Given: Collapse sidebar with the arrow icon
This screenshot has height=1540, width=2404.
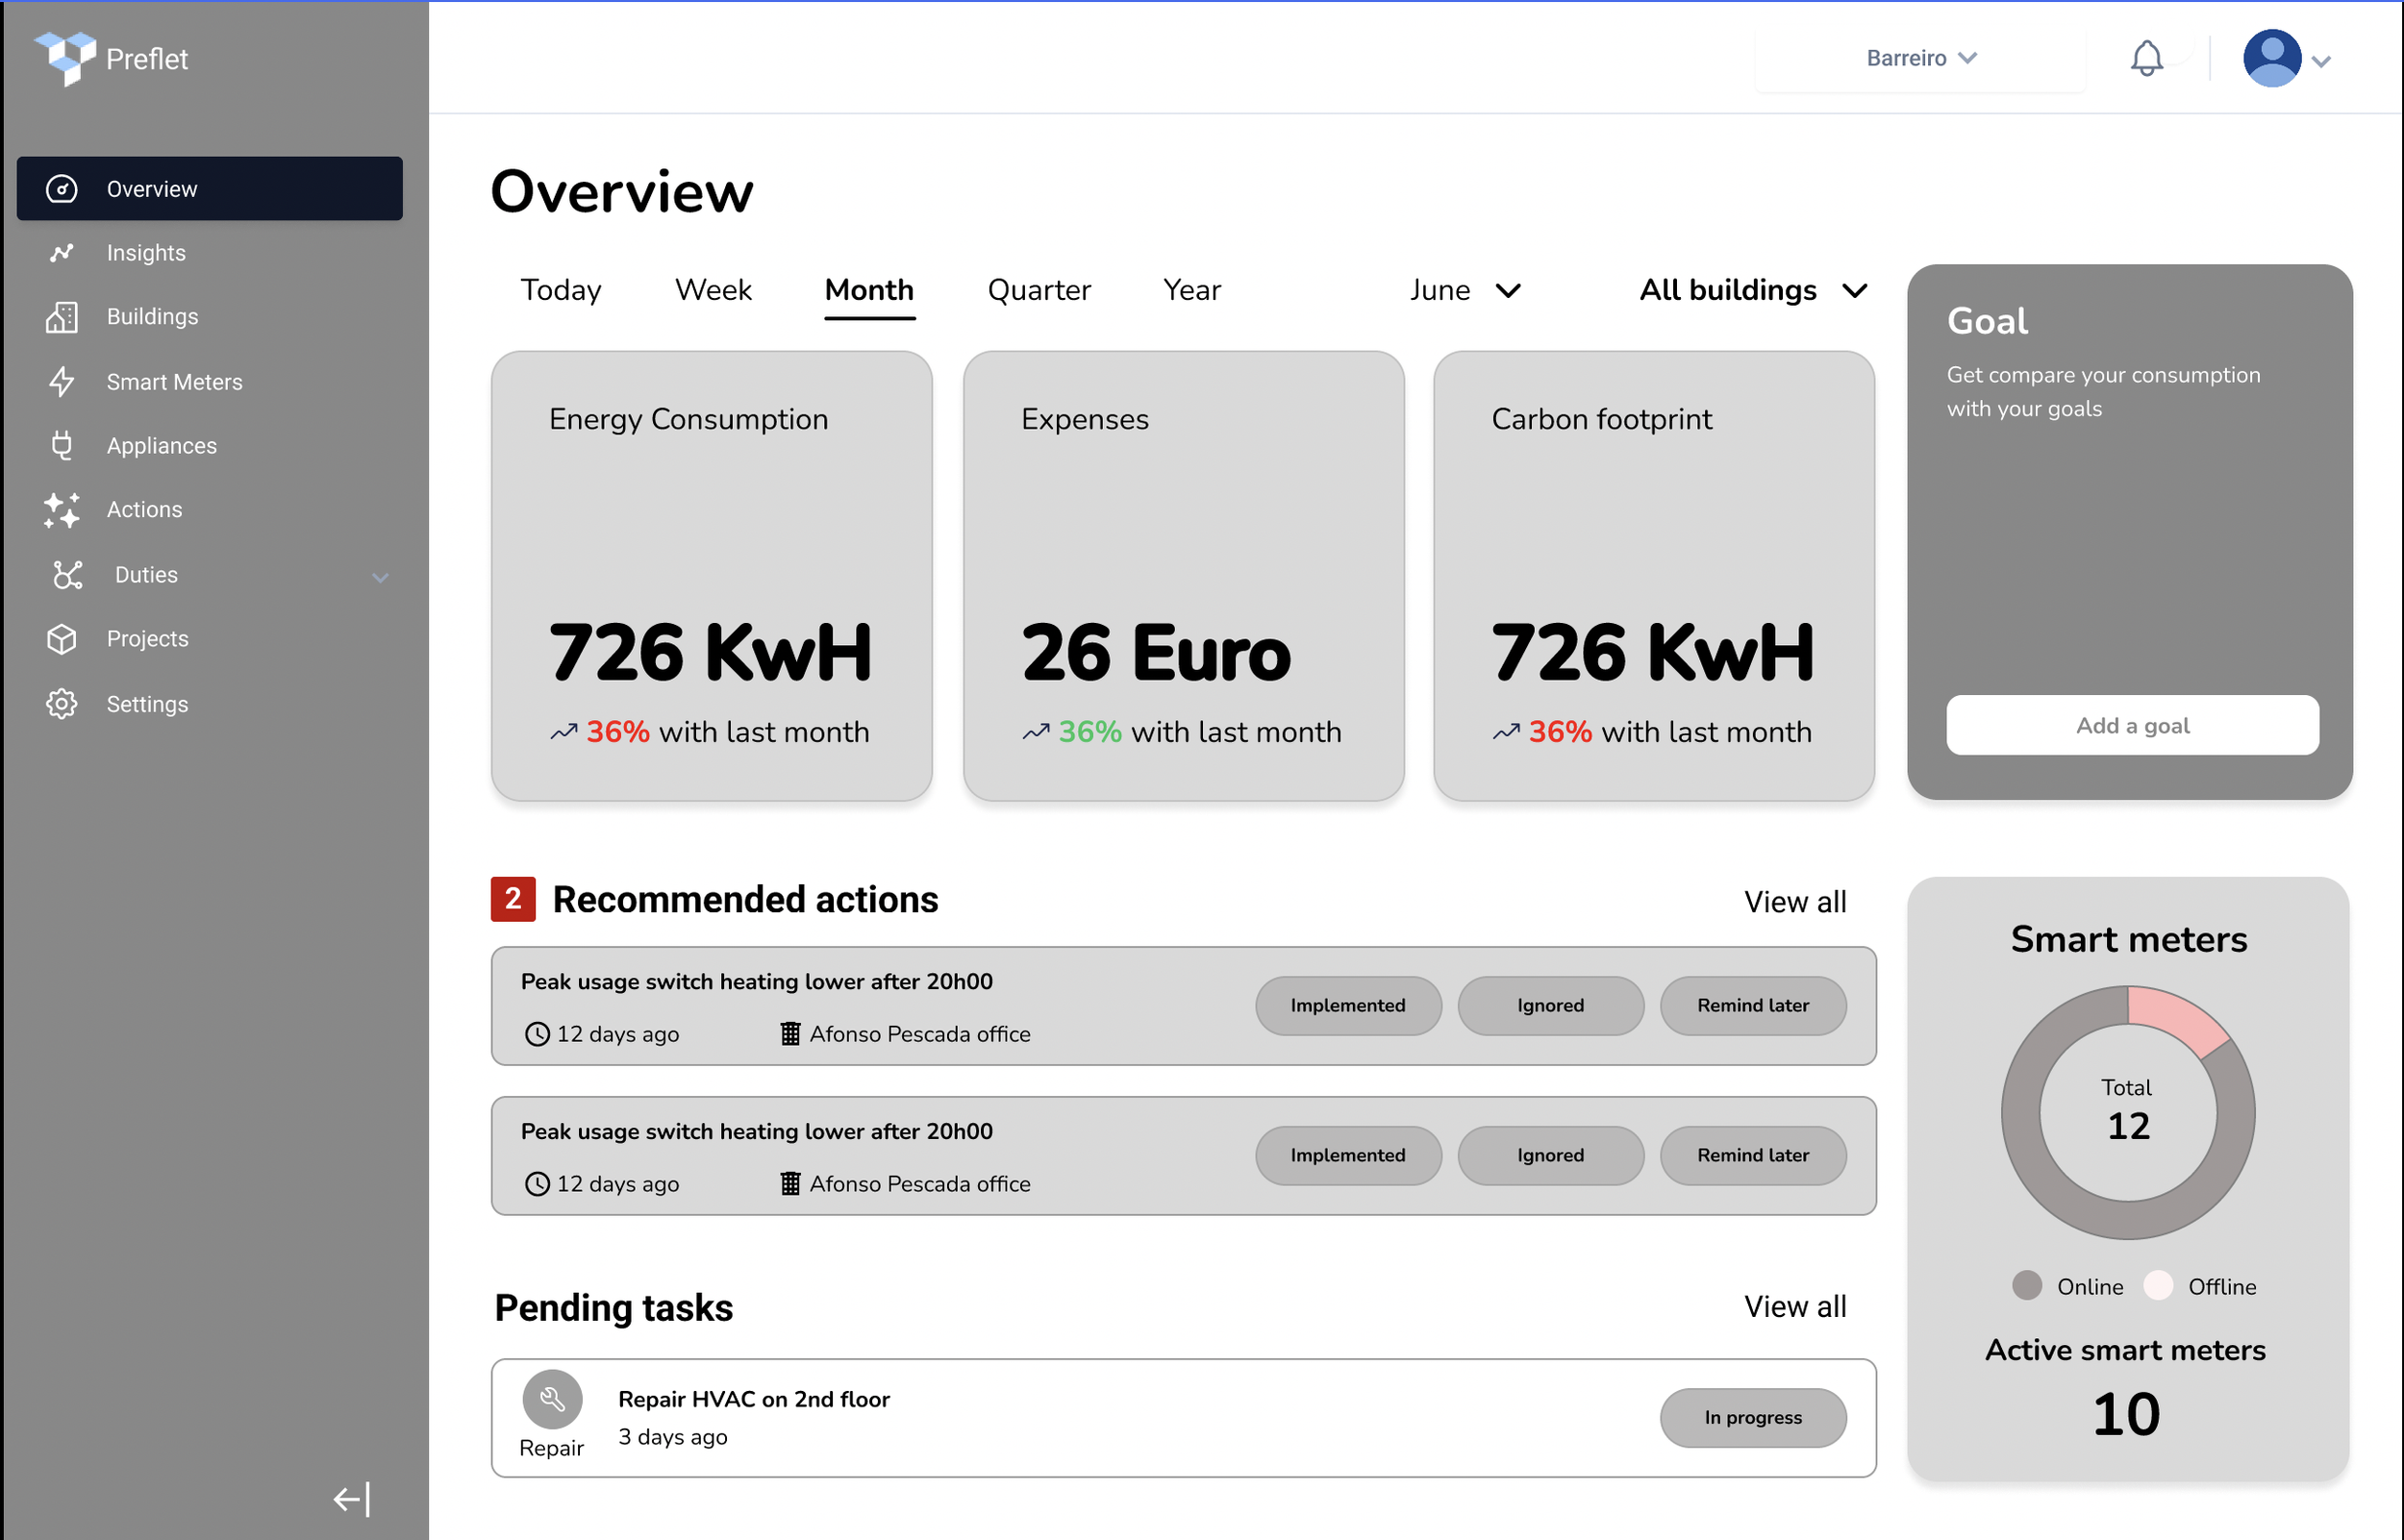Looking at the screenshot, I should pyautogui.click(x=352, y=1498).
